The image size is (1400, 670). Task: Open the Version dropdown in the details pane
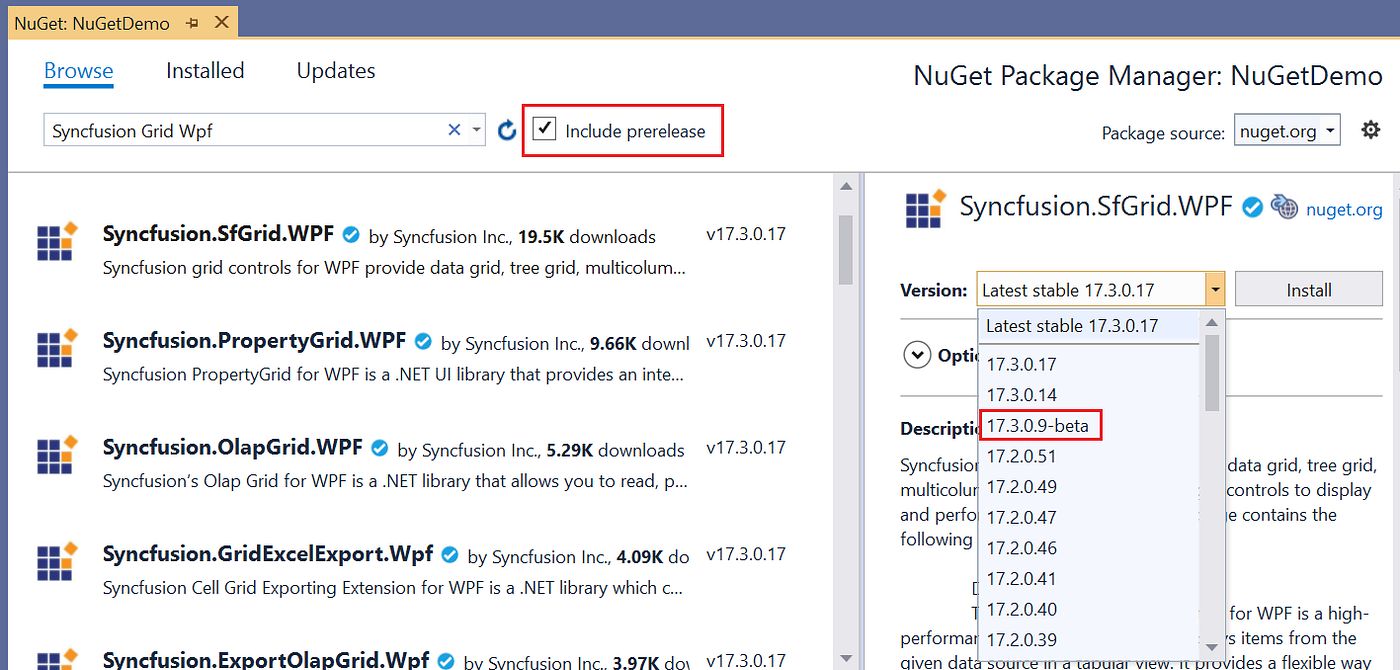(x=1215, y=288)
